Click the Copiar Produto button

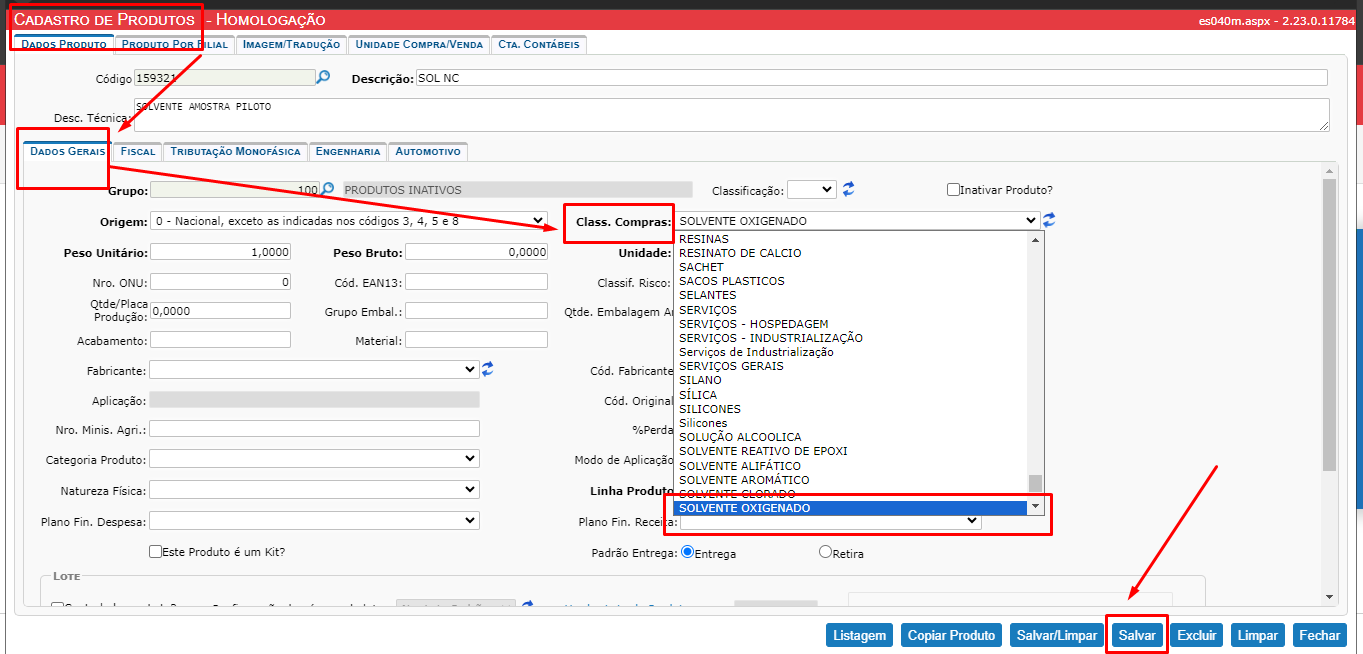point(951,635)
